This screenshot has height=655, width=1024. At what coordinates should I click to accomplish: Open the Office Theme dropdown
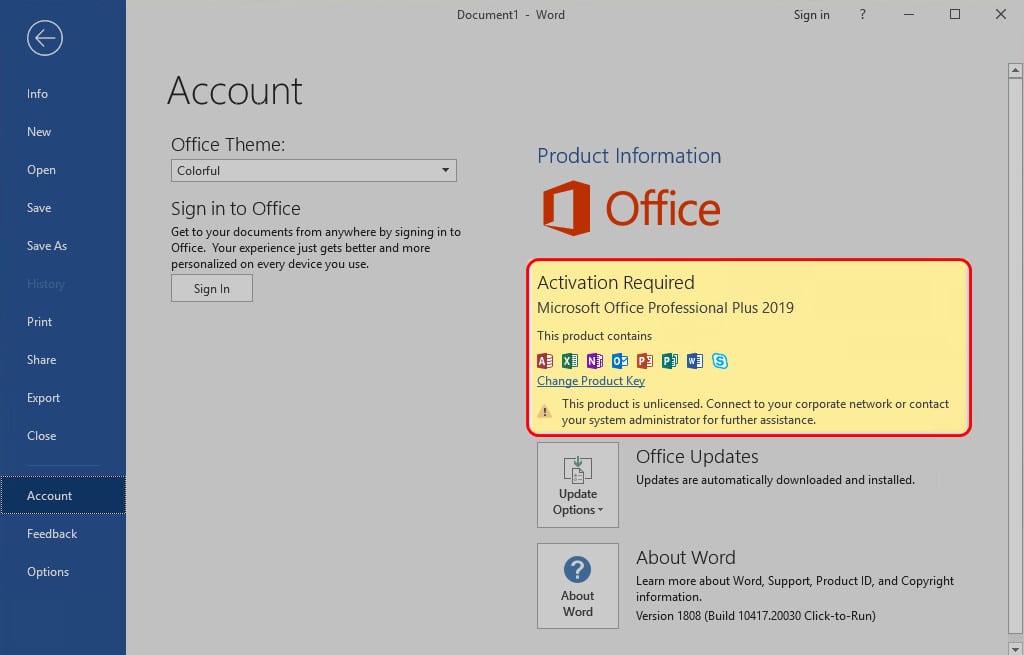coord(313,170)
